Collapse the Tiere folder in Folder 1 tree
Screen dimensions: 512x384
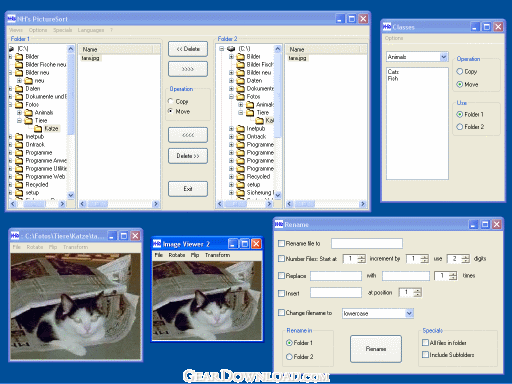point(19,121)
